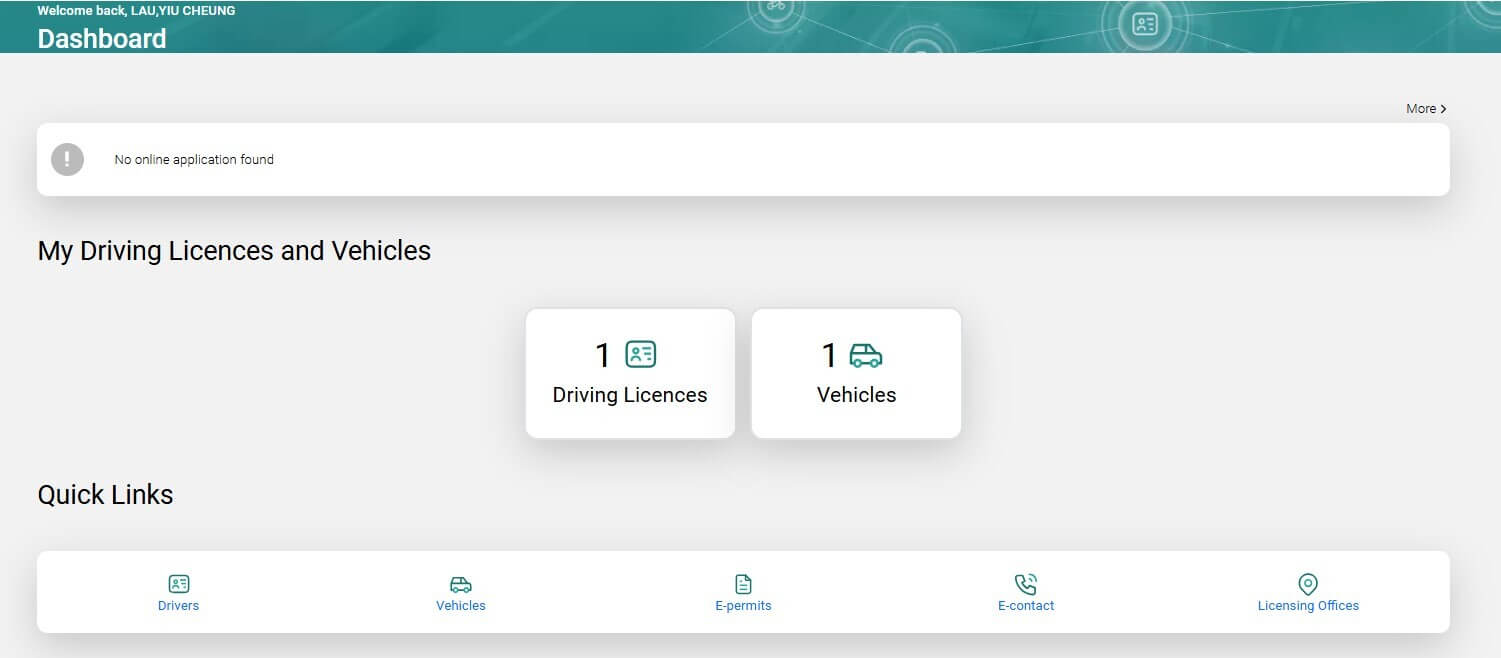This screenshot has width=1501, height=658.
Task: Click the No online application found notice
Action: click(194, 160)
